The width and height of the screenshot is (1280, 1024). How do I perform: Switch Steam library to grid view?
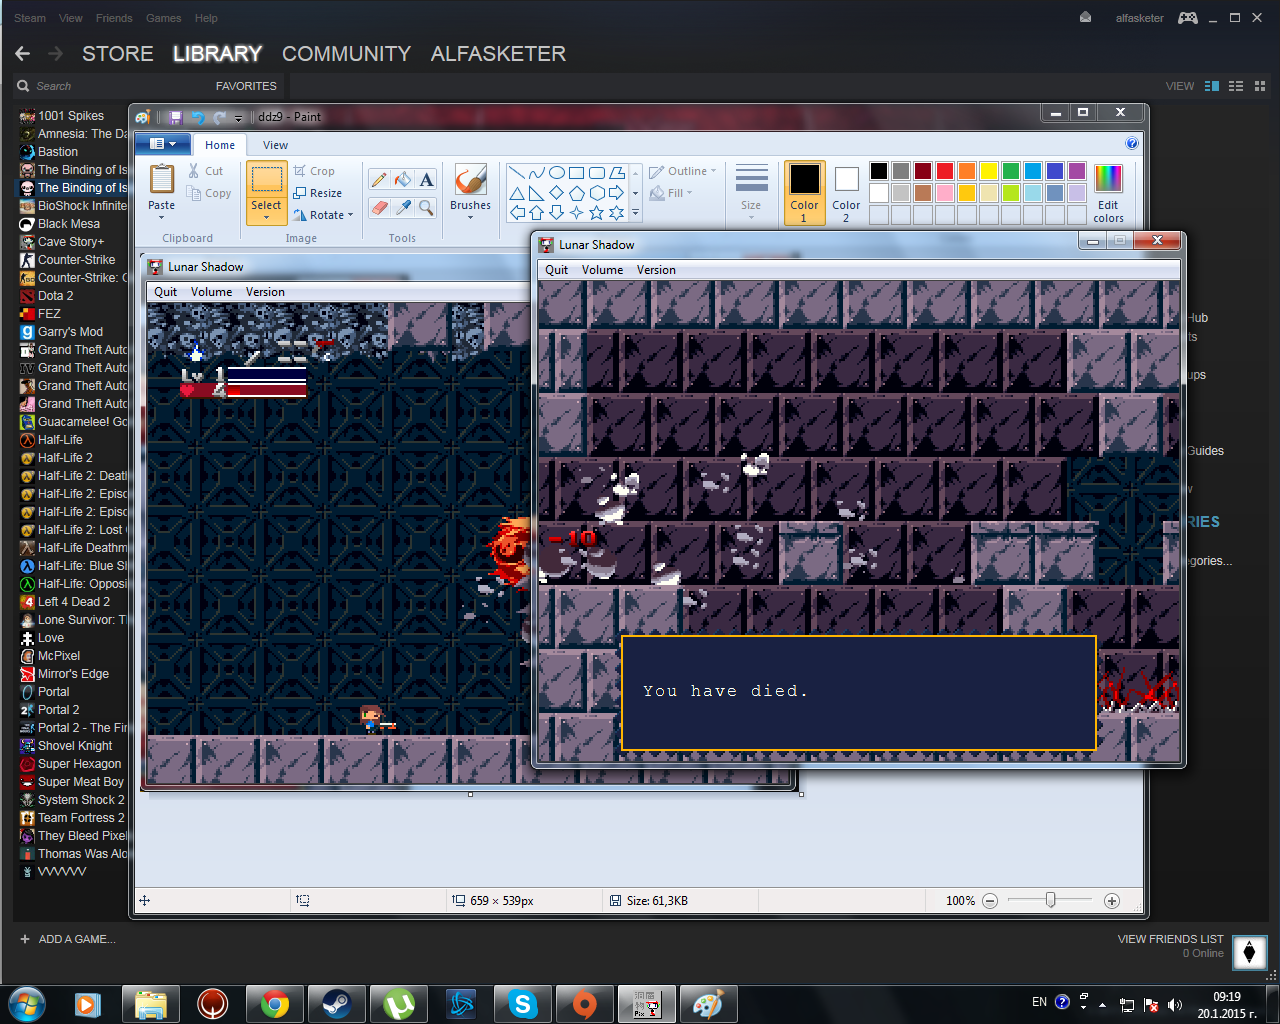[1260, 86]
